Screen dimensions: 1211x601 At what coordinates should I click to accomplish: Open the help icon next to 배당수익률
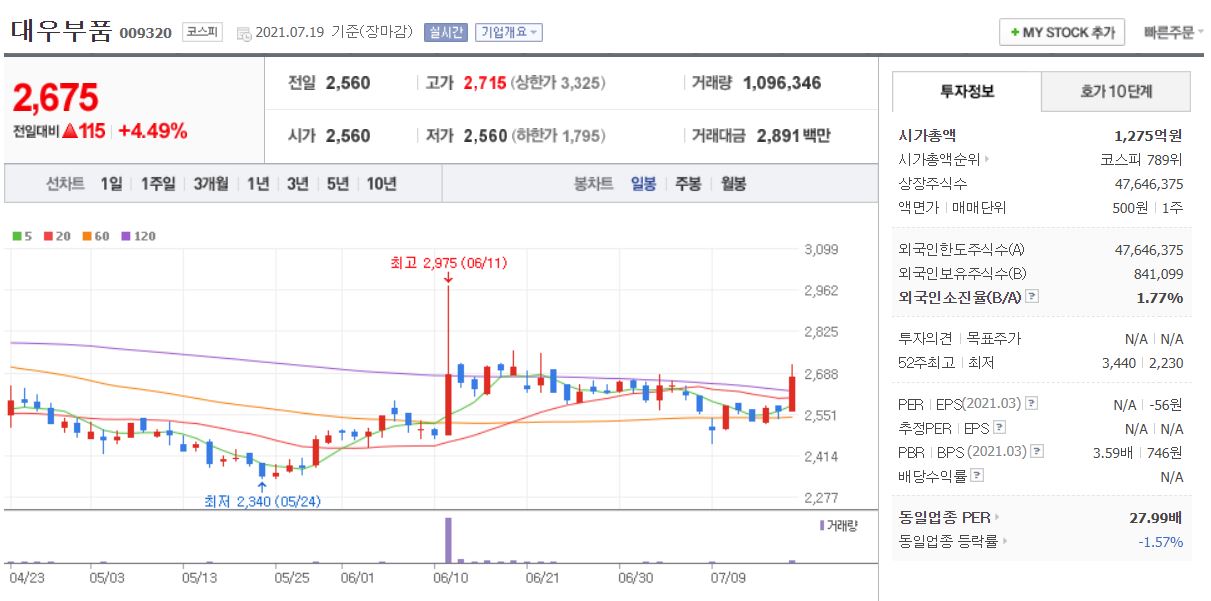975,474
